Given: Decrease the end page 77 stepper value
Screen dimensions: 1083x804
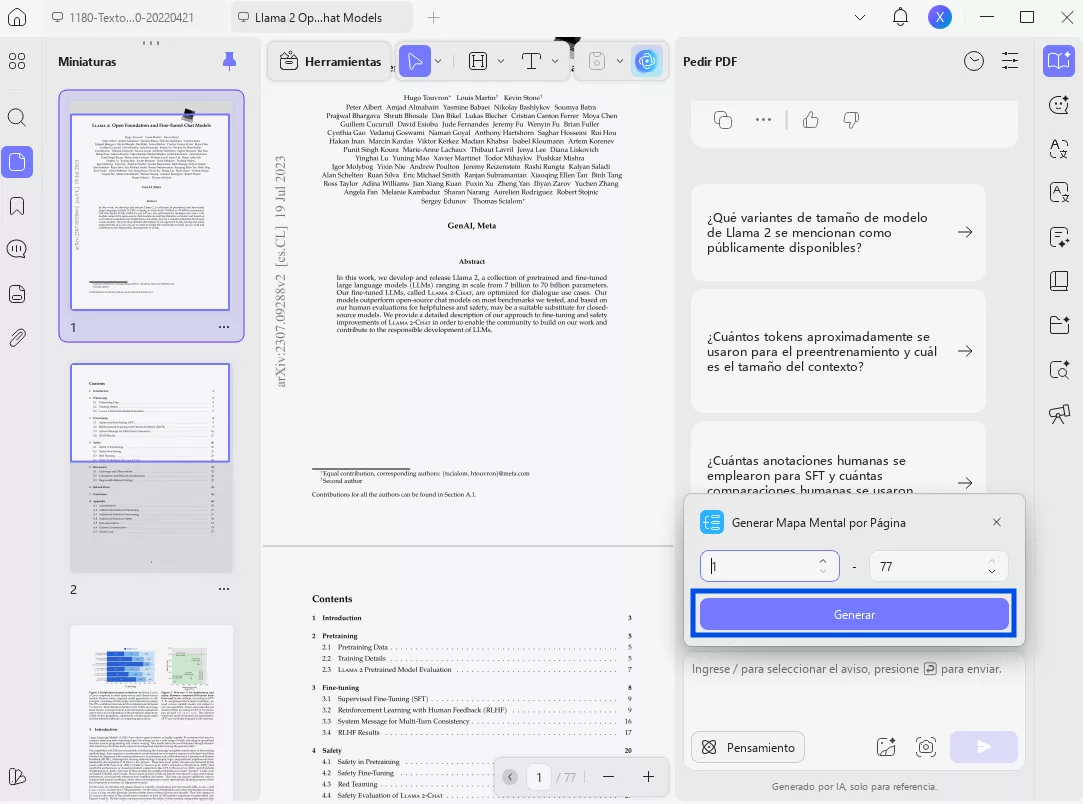Looking at the screenshot, I should click(992, 571).
